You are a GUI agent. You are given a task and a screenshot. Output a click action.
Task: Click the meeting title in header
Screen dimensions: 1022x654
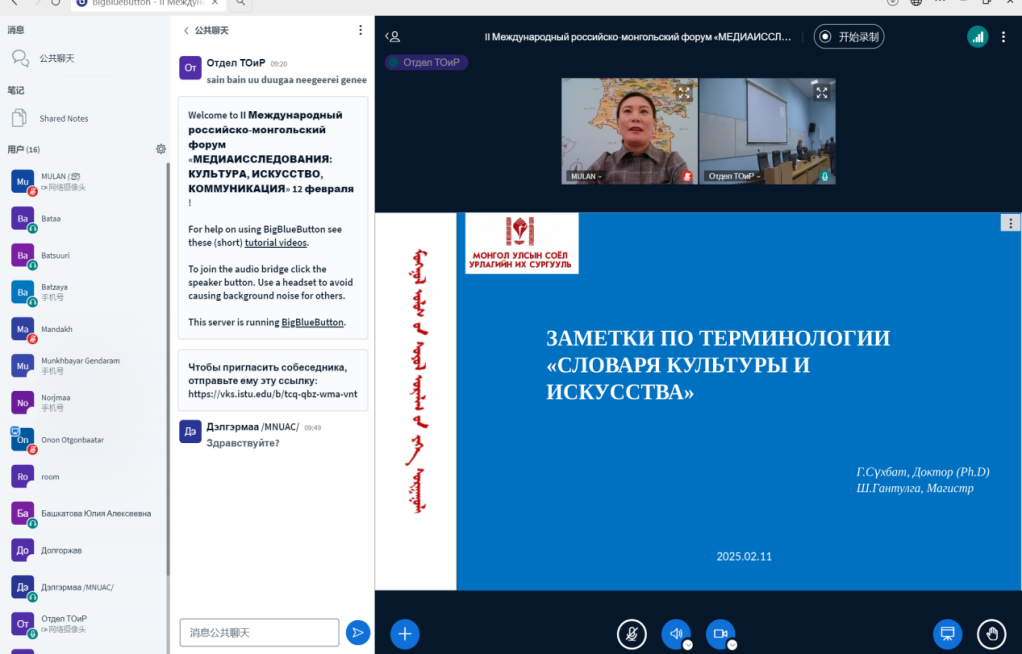[637, 37]
